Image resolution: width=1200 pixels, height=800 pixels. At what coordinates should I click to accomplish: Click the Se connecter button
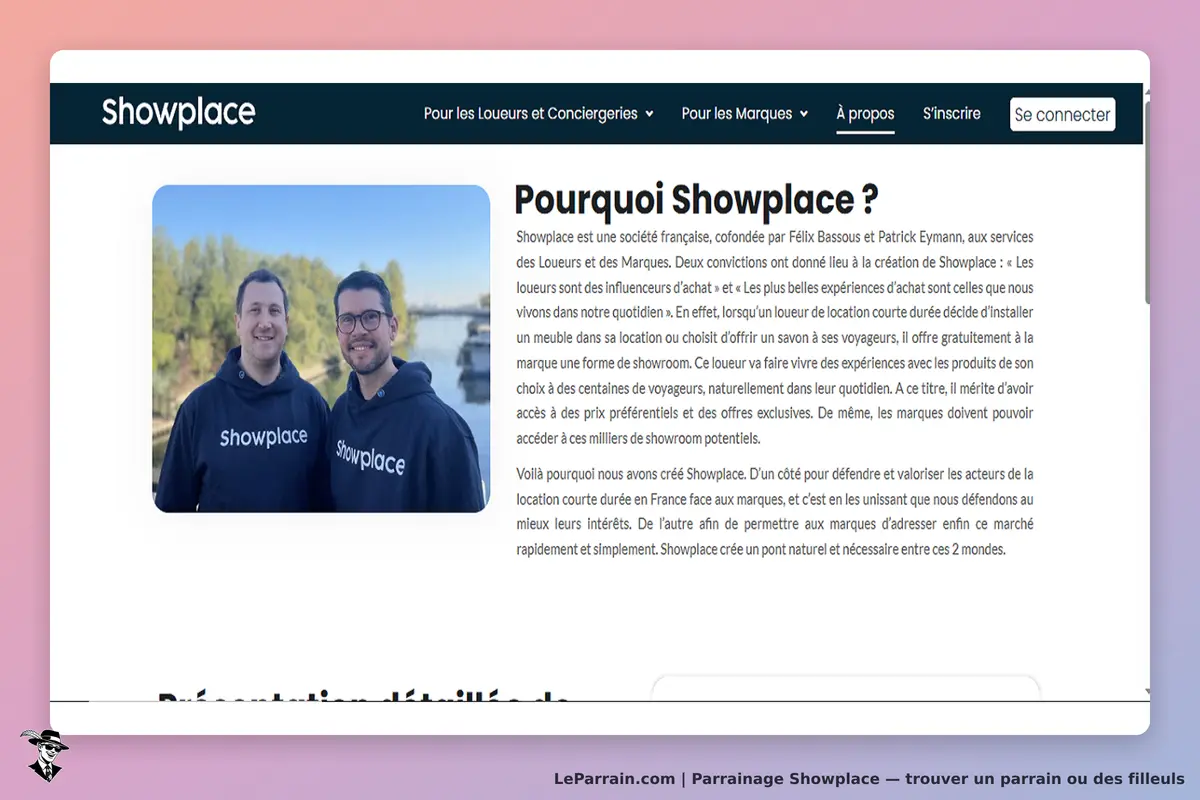pyautogui.click(x=1062, y=115)
